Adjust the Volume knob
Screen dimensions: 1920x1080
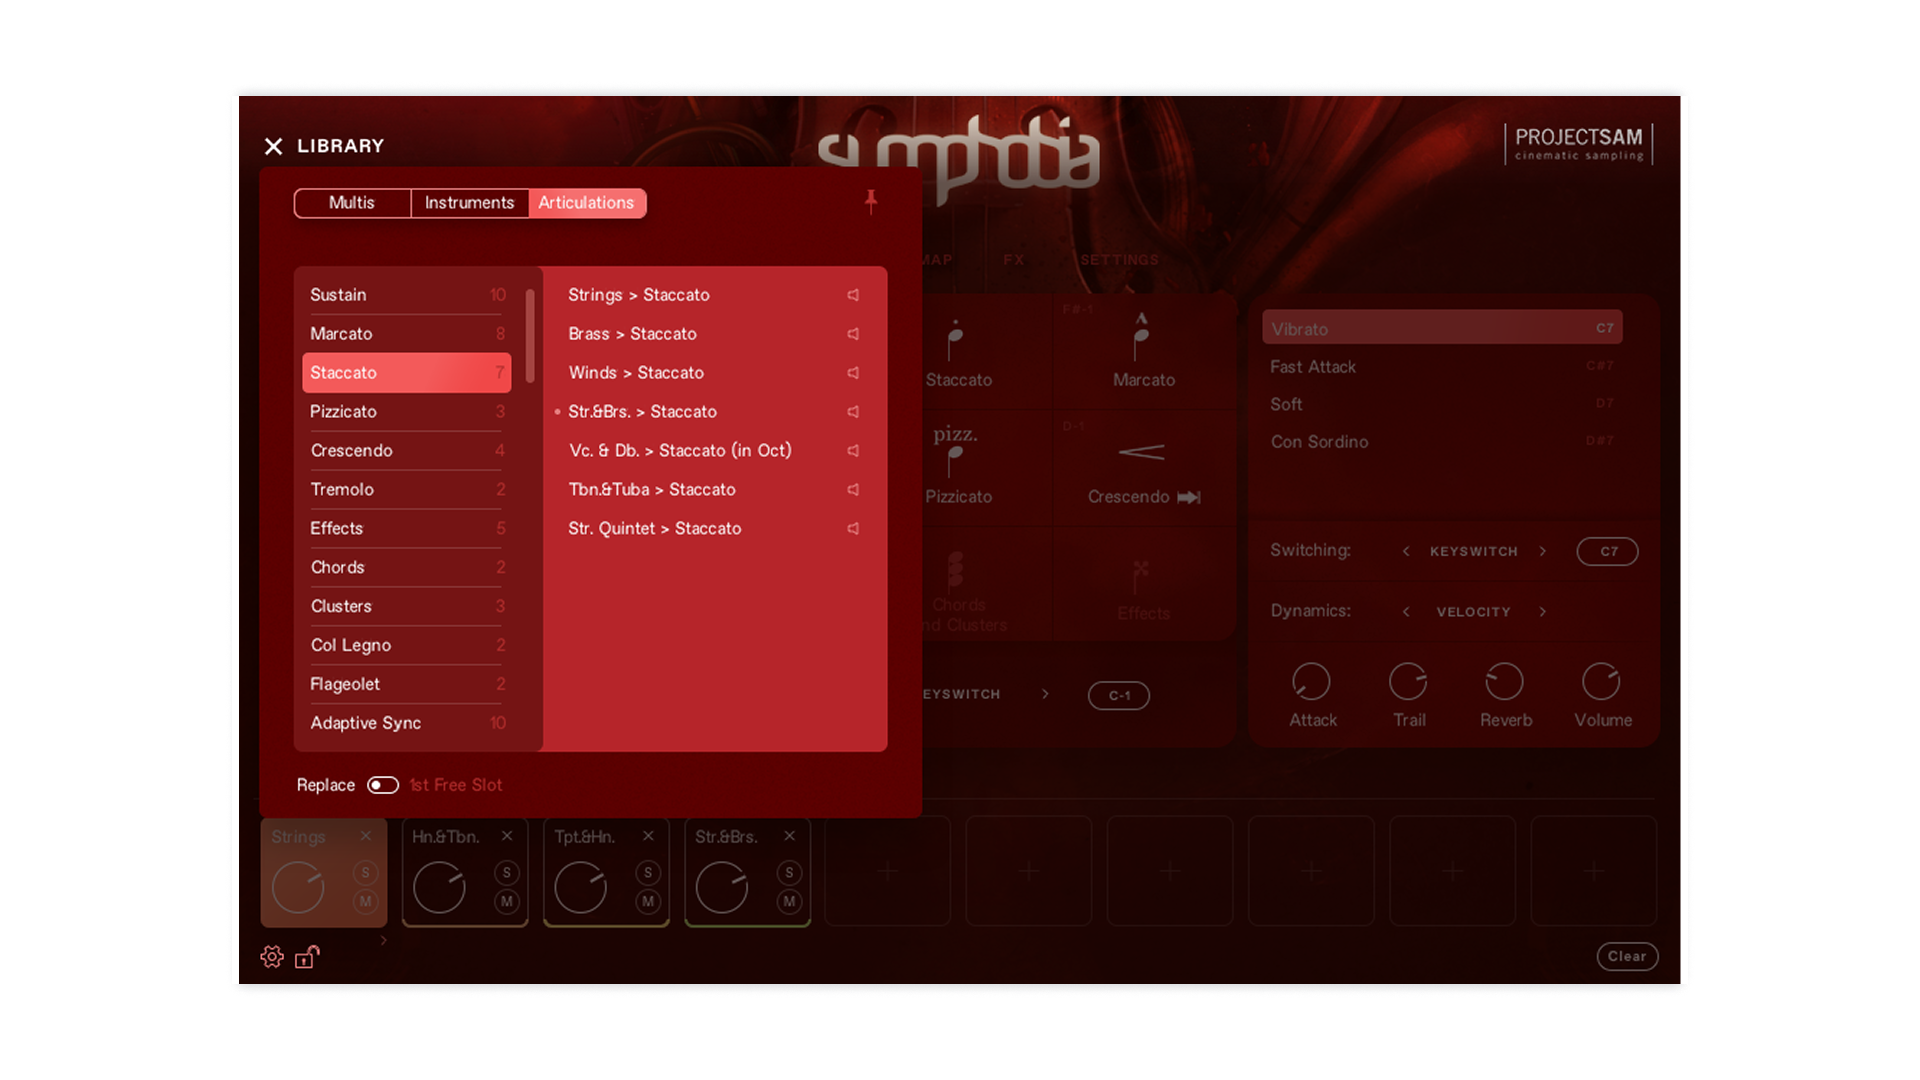[x=1601, y=682]
